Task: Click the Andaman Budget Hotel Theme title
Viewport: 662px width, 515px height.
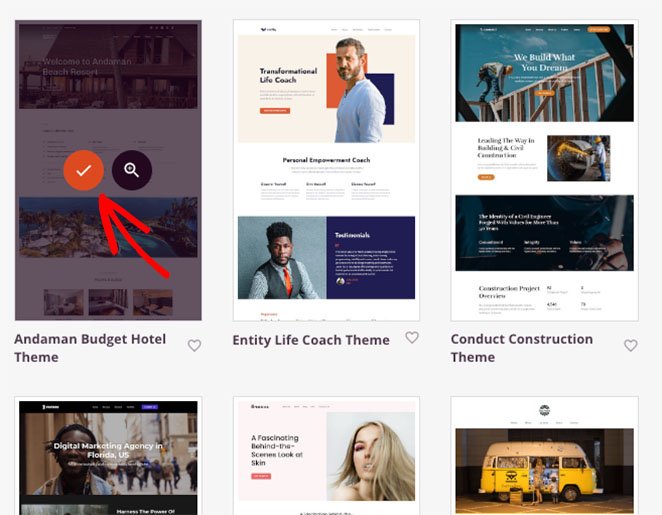Action: [x=90, y=348]
